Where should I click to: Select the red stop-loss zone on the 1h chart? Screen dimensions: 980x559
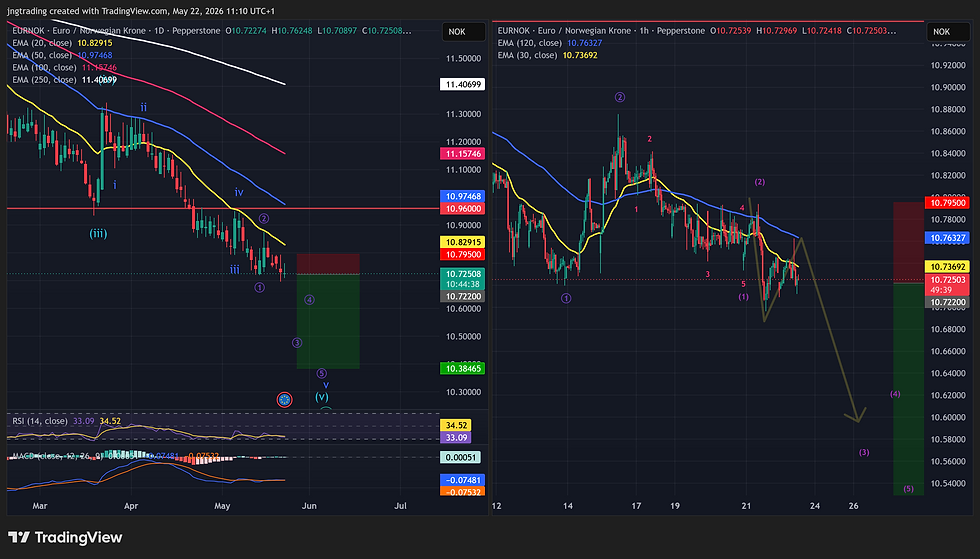(908, 243)
